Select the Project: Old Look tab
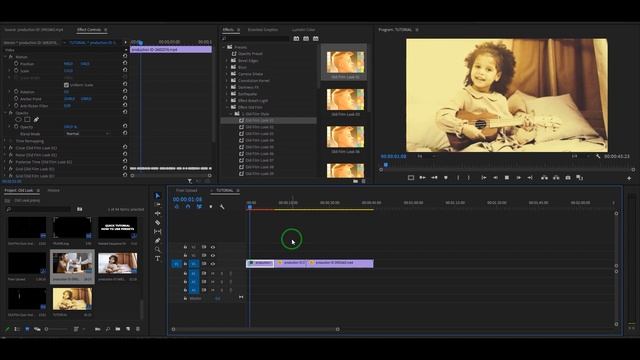 [19, 190]
